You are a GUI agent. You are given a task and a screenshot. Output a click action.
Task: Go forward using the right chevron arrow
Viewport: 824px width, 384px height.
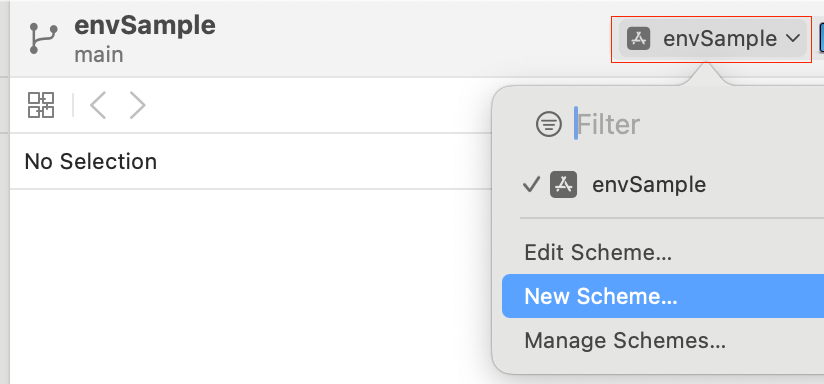[x=137, y=105]
